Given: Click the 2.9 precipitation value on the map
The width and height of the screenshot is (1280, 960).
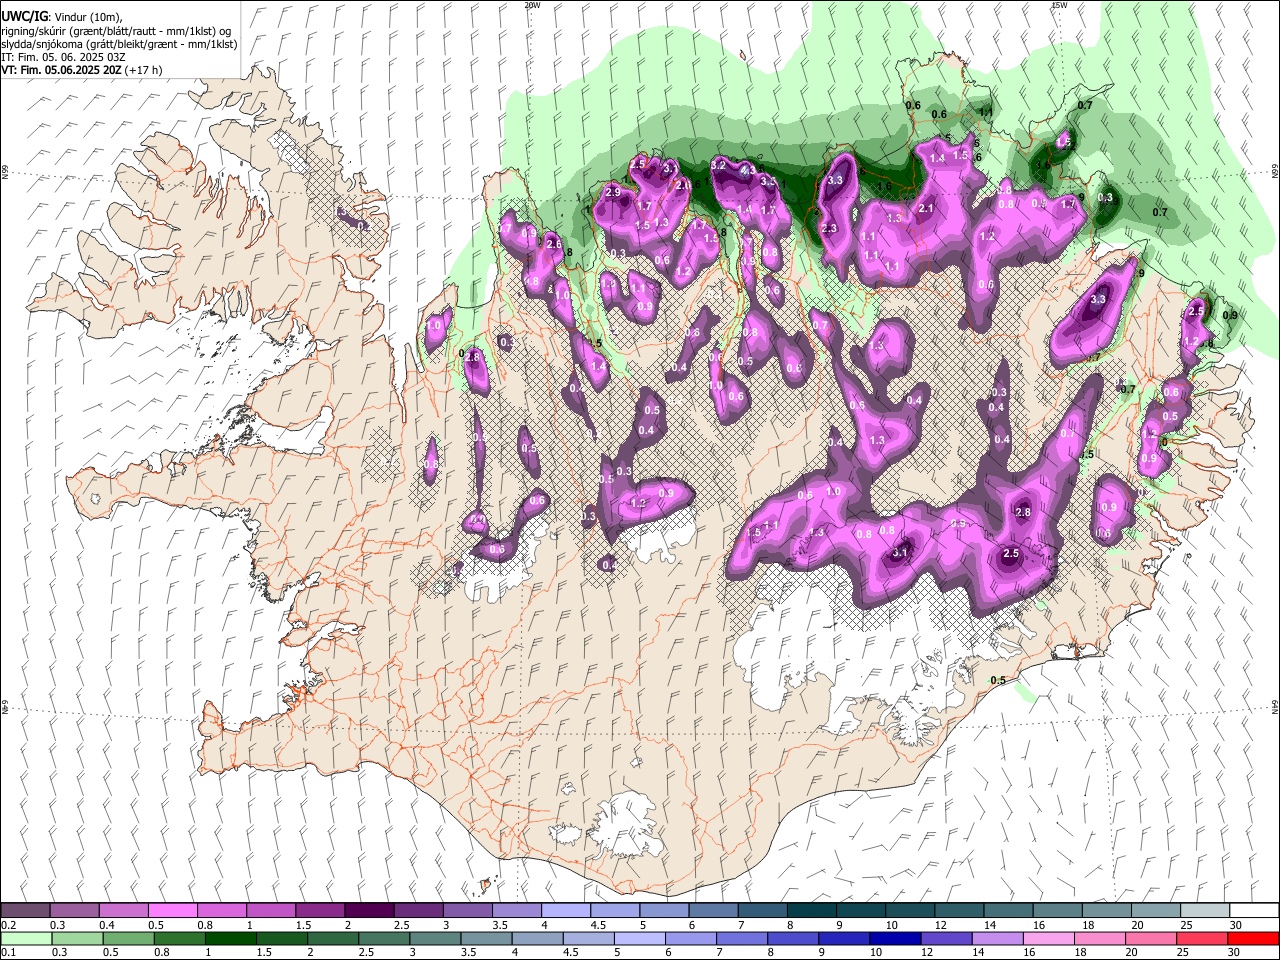Looking at the screenshot, I should coord(613,192).
